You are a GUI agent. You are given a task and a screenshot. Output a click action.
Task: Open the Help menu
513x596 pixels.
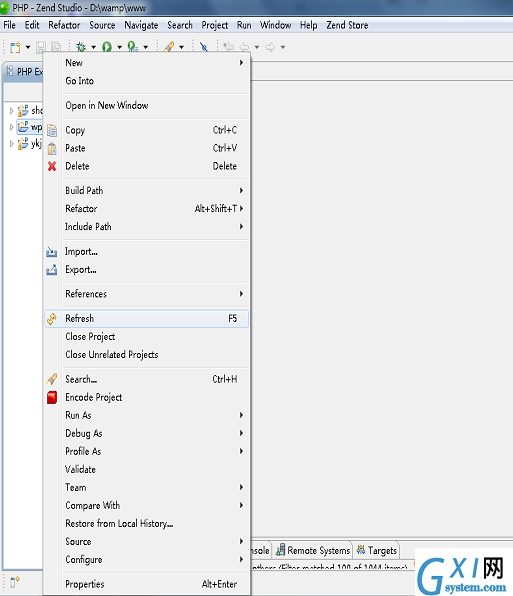[x=309, y=25]
